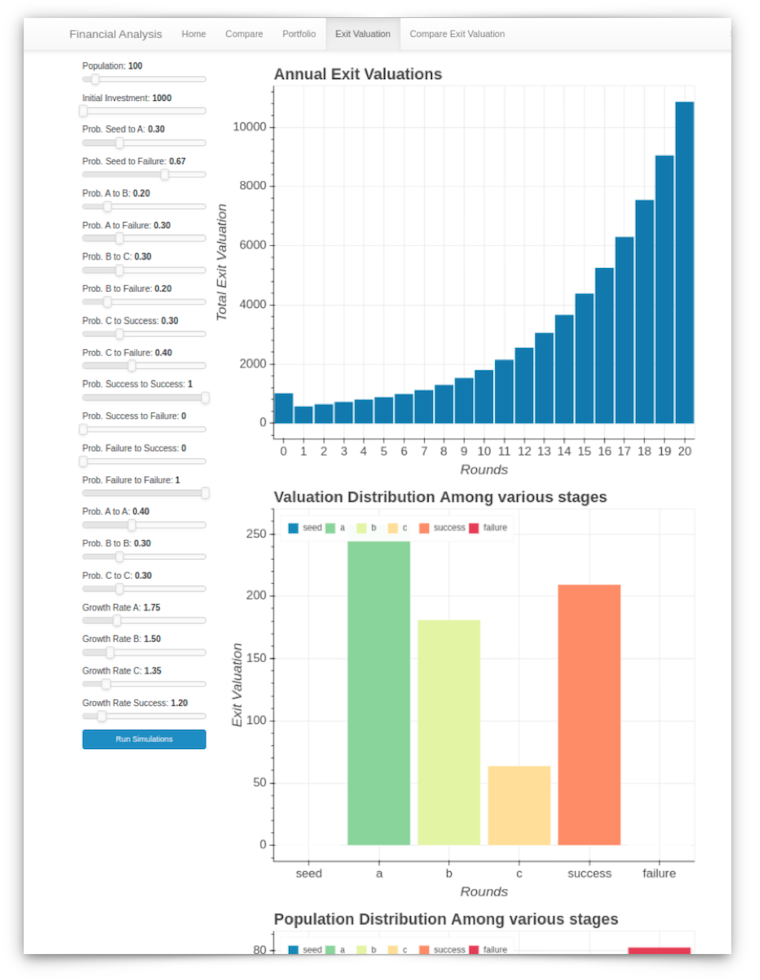Click the round 20 bar in Annual Exit Valuations
Viewport: 760px width, 980px height.
tap(684, 262)
